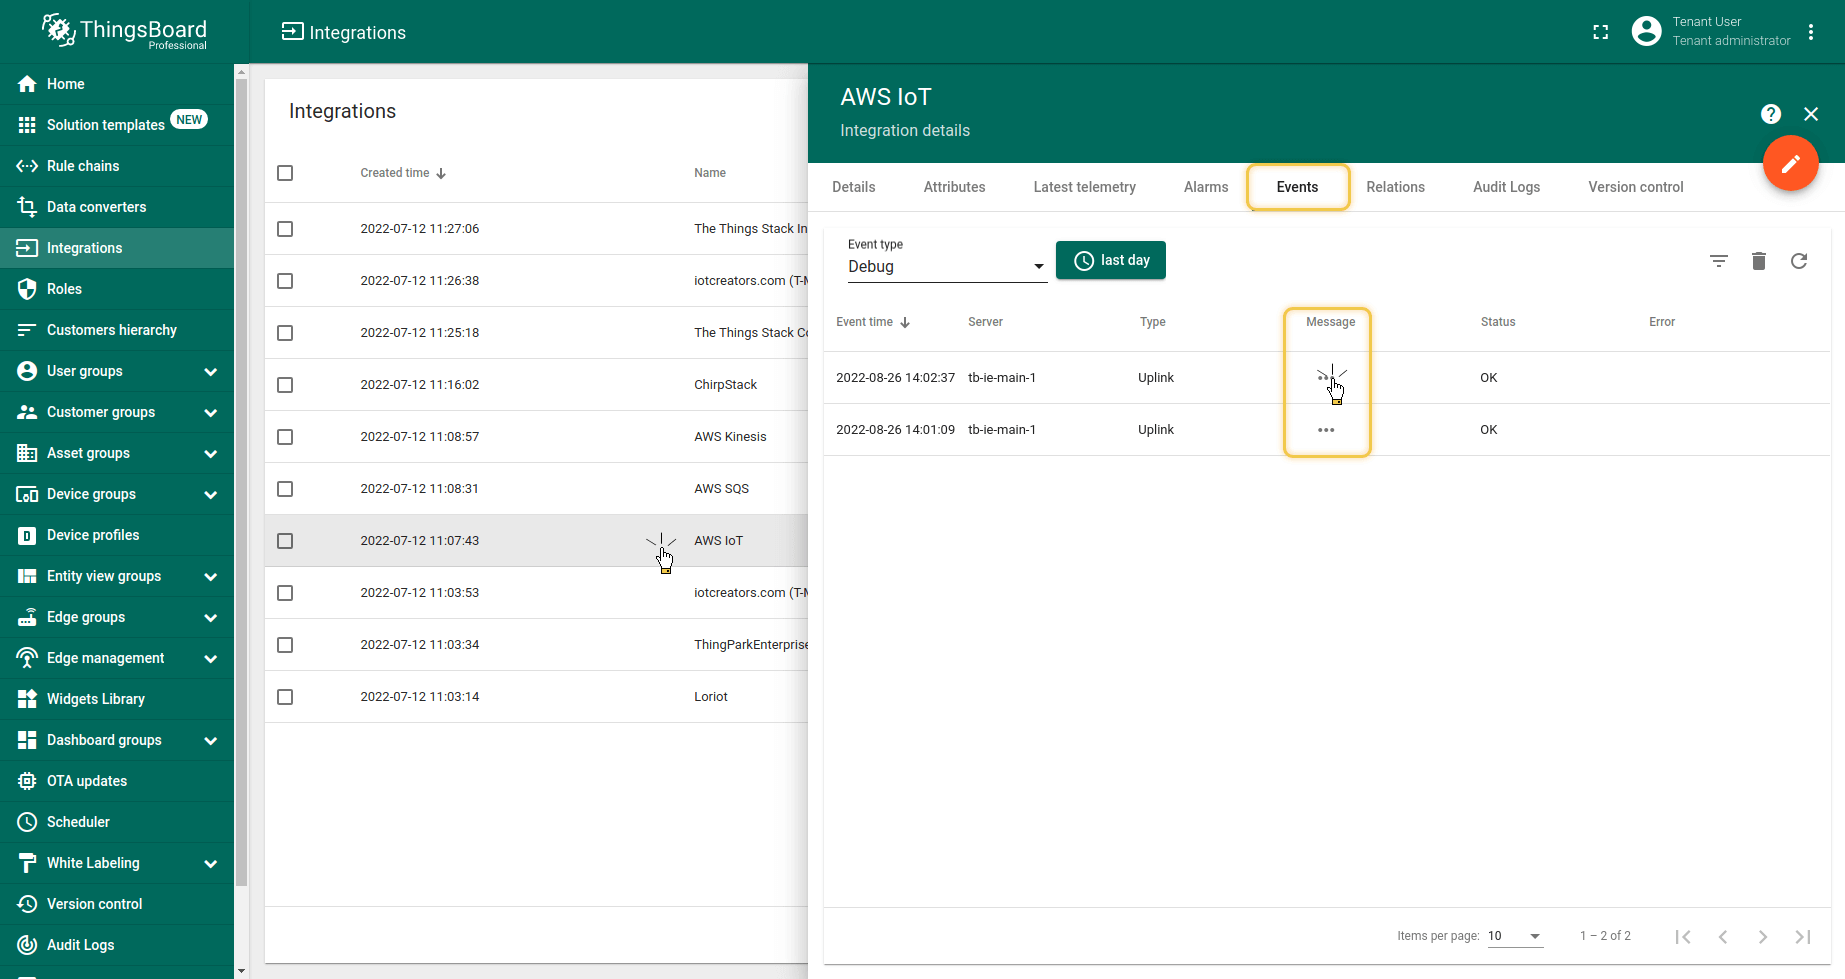Select the ChirpStack integration checkbox
Image resolution: width=1845 pixels, height=979 pixels.
point(285,385)
